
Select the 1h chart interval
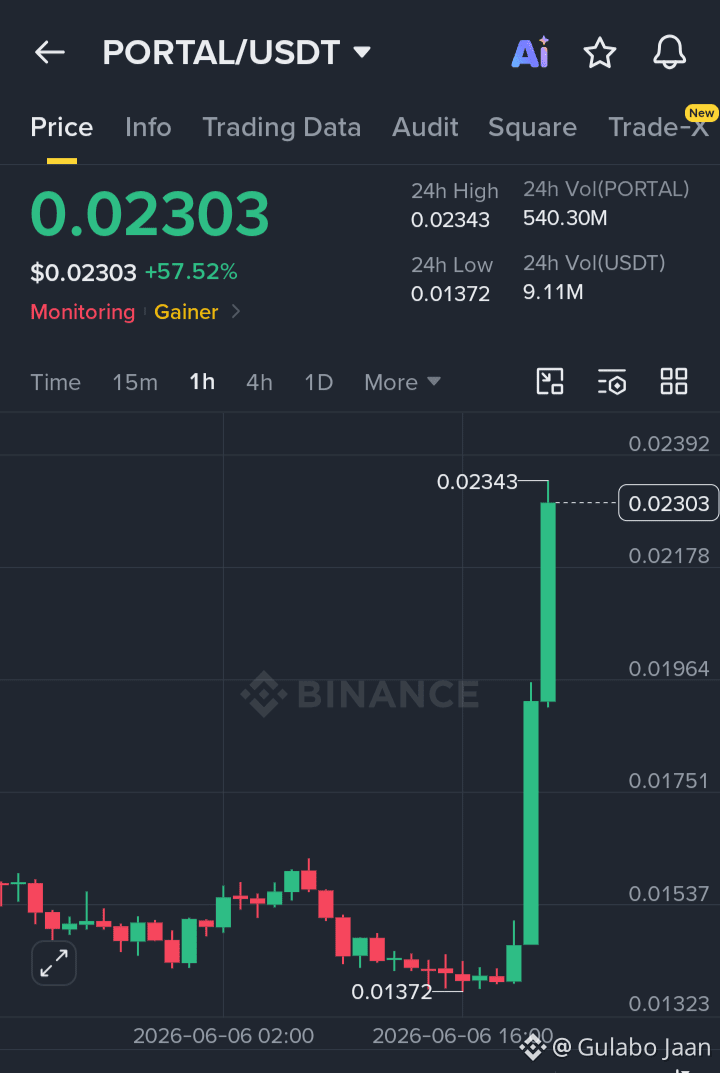click(x=202, y=382)
